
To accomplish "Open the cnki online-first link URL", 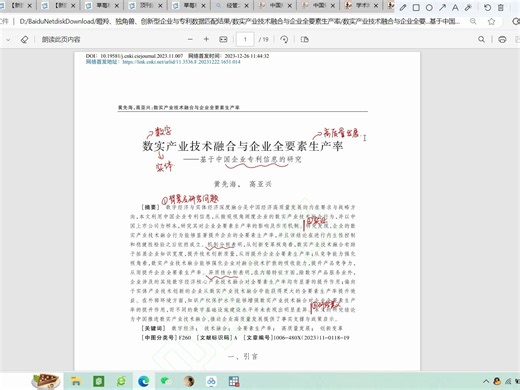I will (181, 62).
